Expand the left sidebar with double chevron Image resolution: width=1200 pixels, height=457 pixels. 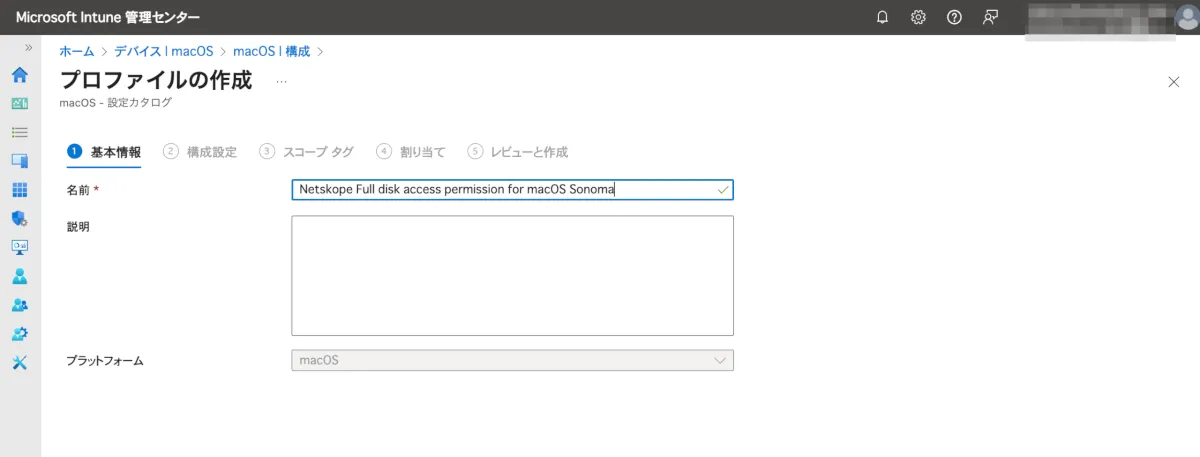28,48
